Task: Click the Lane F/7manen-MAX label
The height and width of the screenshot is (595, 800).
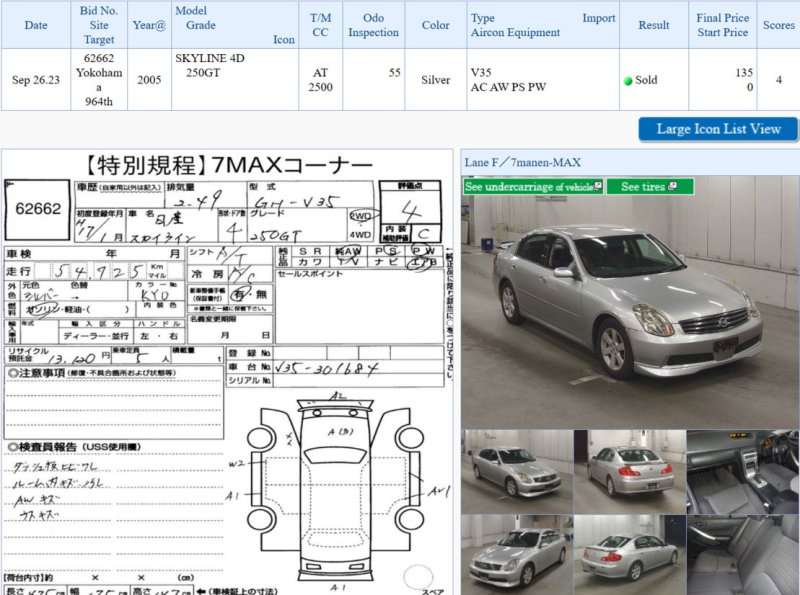Action: [x=523, y=162]
